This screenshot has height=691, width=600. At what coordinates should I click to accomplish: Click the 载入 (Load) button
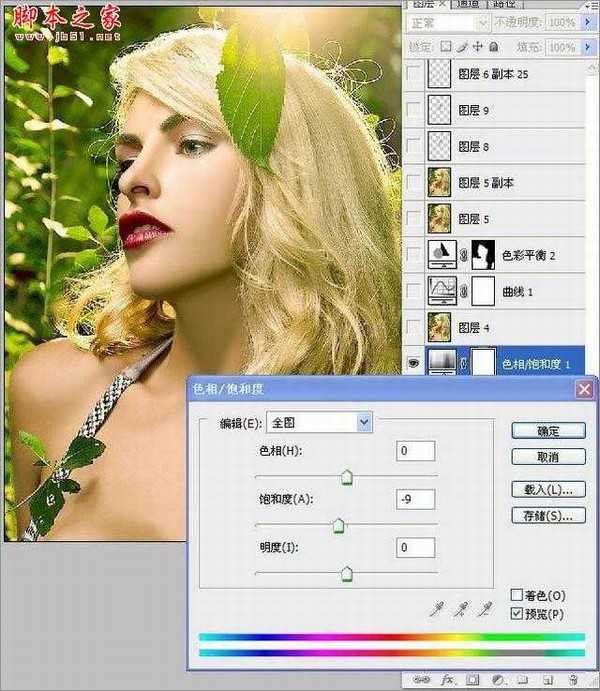click(547, 490)
